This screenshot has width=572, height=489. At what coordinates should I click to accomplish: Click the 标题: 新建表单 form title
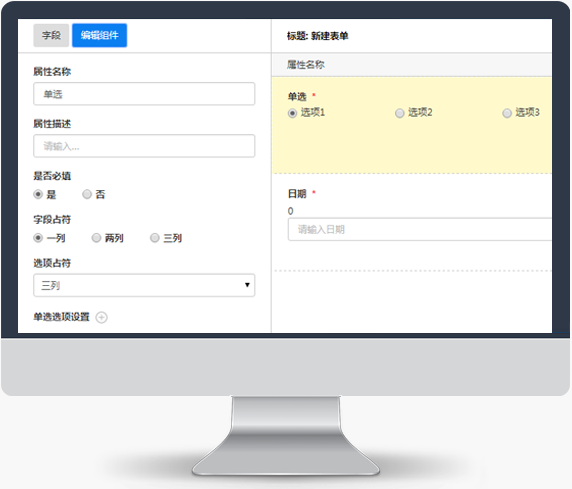(x=317, y=36)
